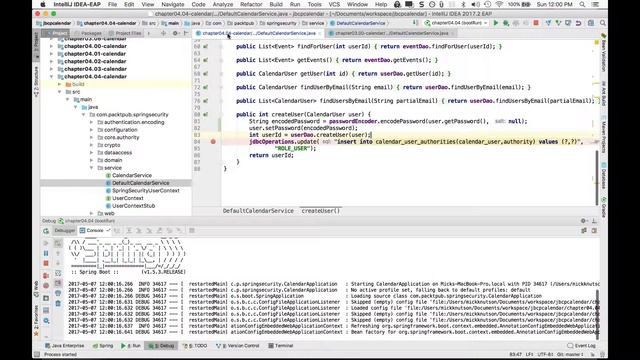Open the Java Enterprise tool window
Screen dimensions: 640x360
65,346
